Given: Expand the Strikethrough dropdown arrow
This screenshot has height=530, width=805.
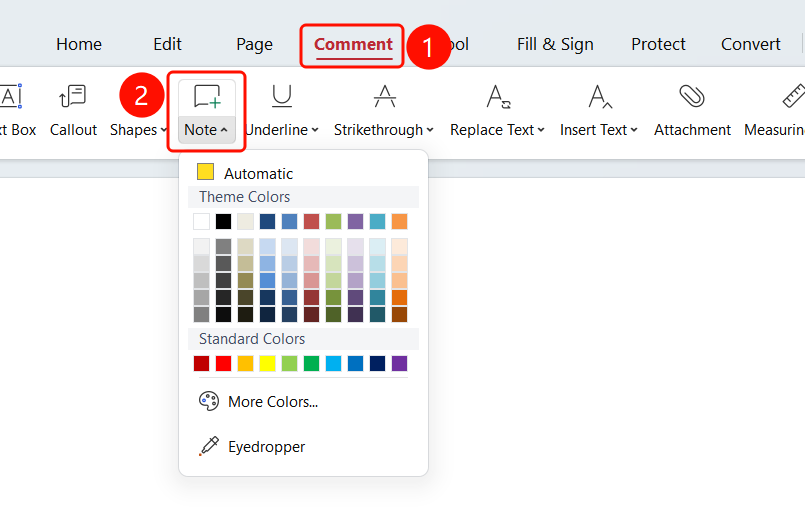Looking at the screenshot, I should (x=430, y=130).
